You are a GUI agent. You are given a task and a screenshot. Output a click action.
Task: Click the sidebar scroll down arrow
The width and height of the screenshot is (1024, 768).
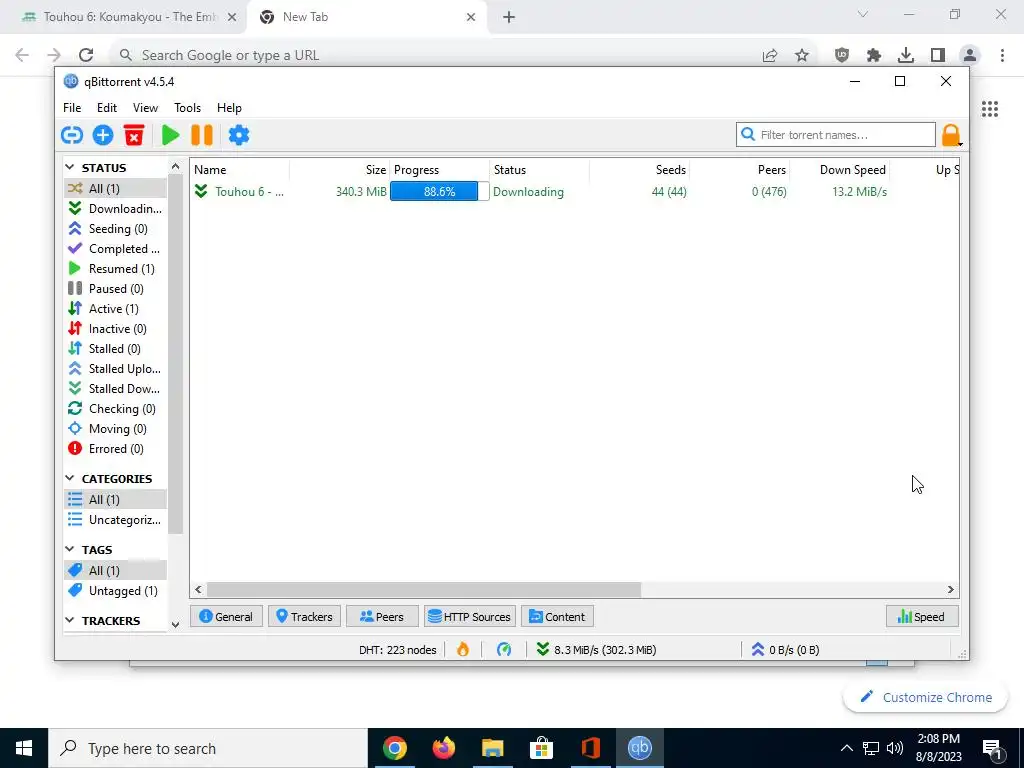tap(175, 624)
